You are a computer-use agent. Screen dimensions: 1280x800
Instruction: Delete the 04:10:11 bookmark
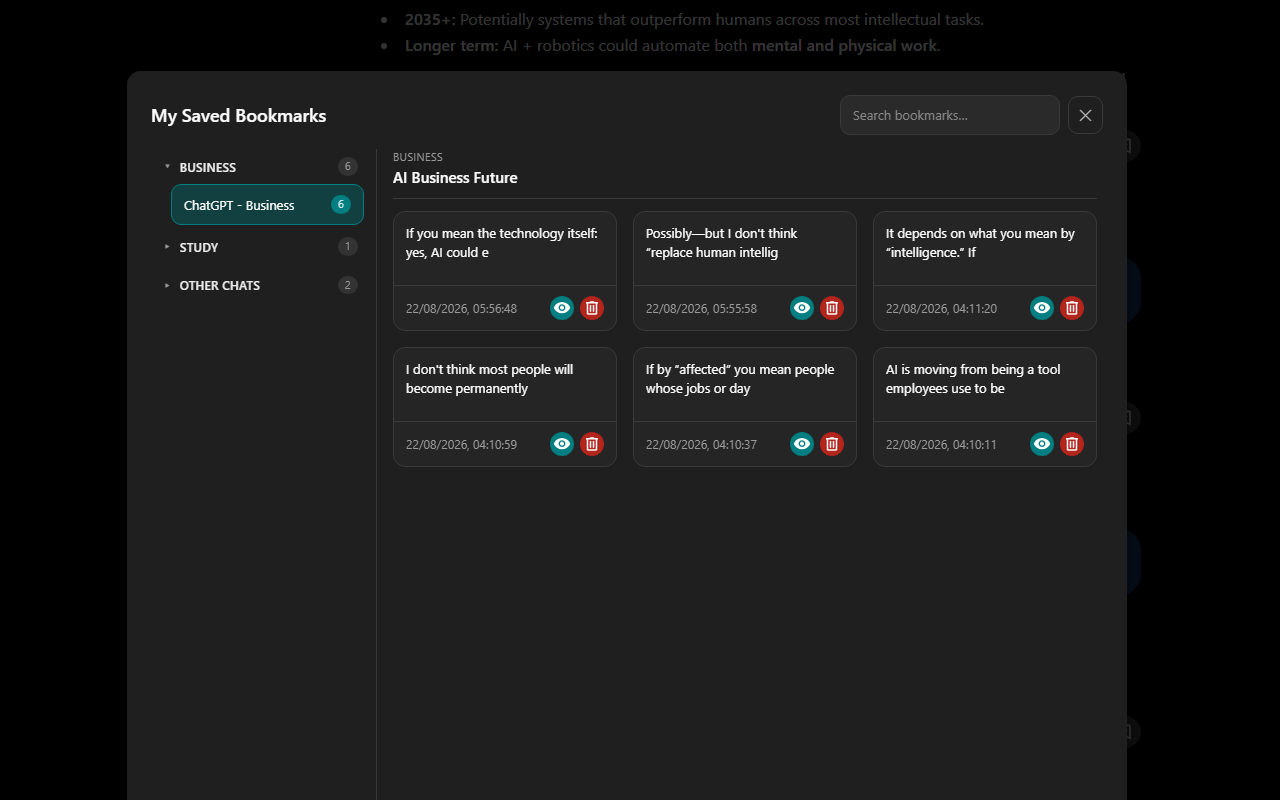pos(1072,444)
